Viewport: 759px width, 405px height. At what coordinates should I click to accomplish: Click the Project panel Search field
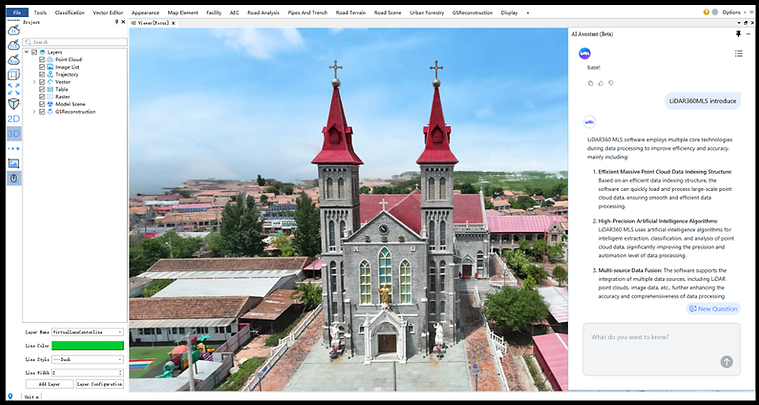coord(75,42)
